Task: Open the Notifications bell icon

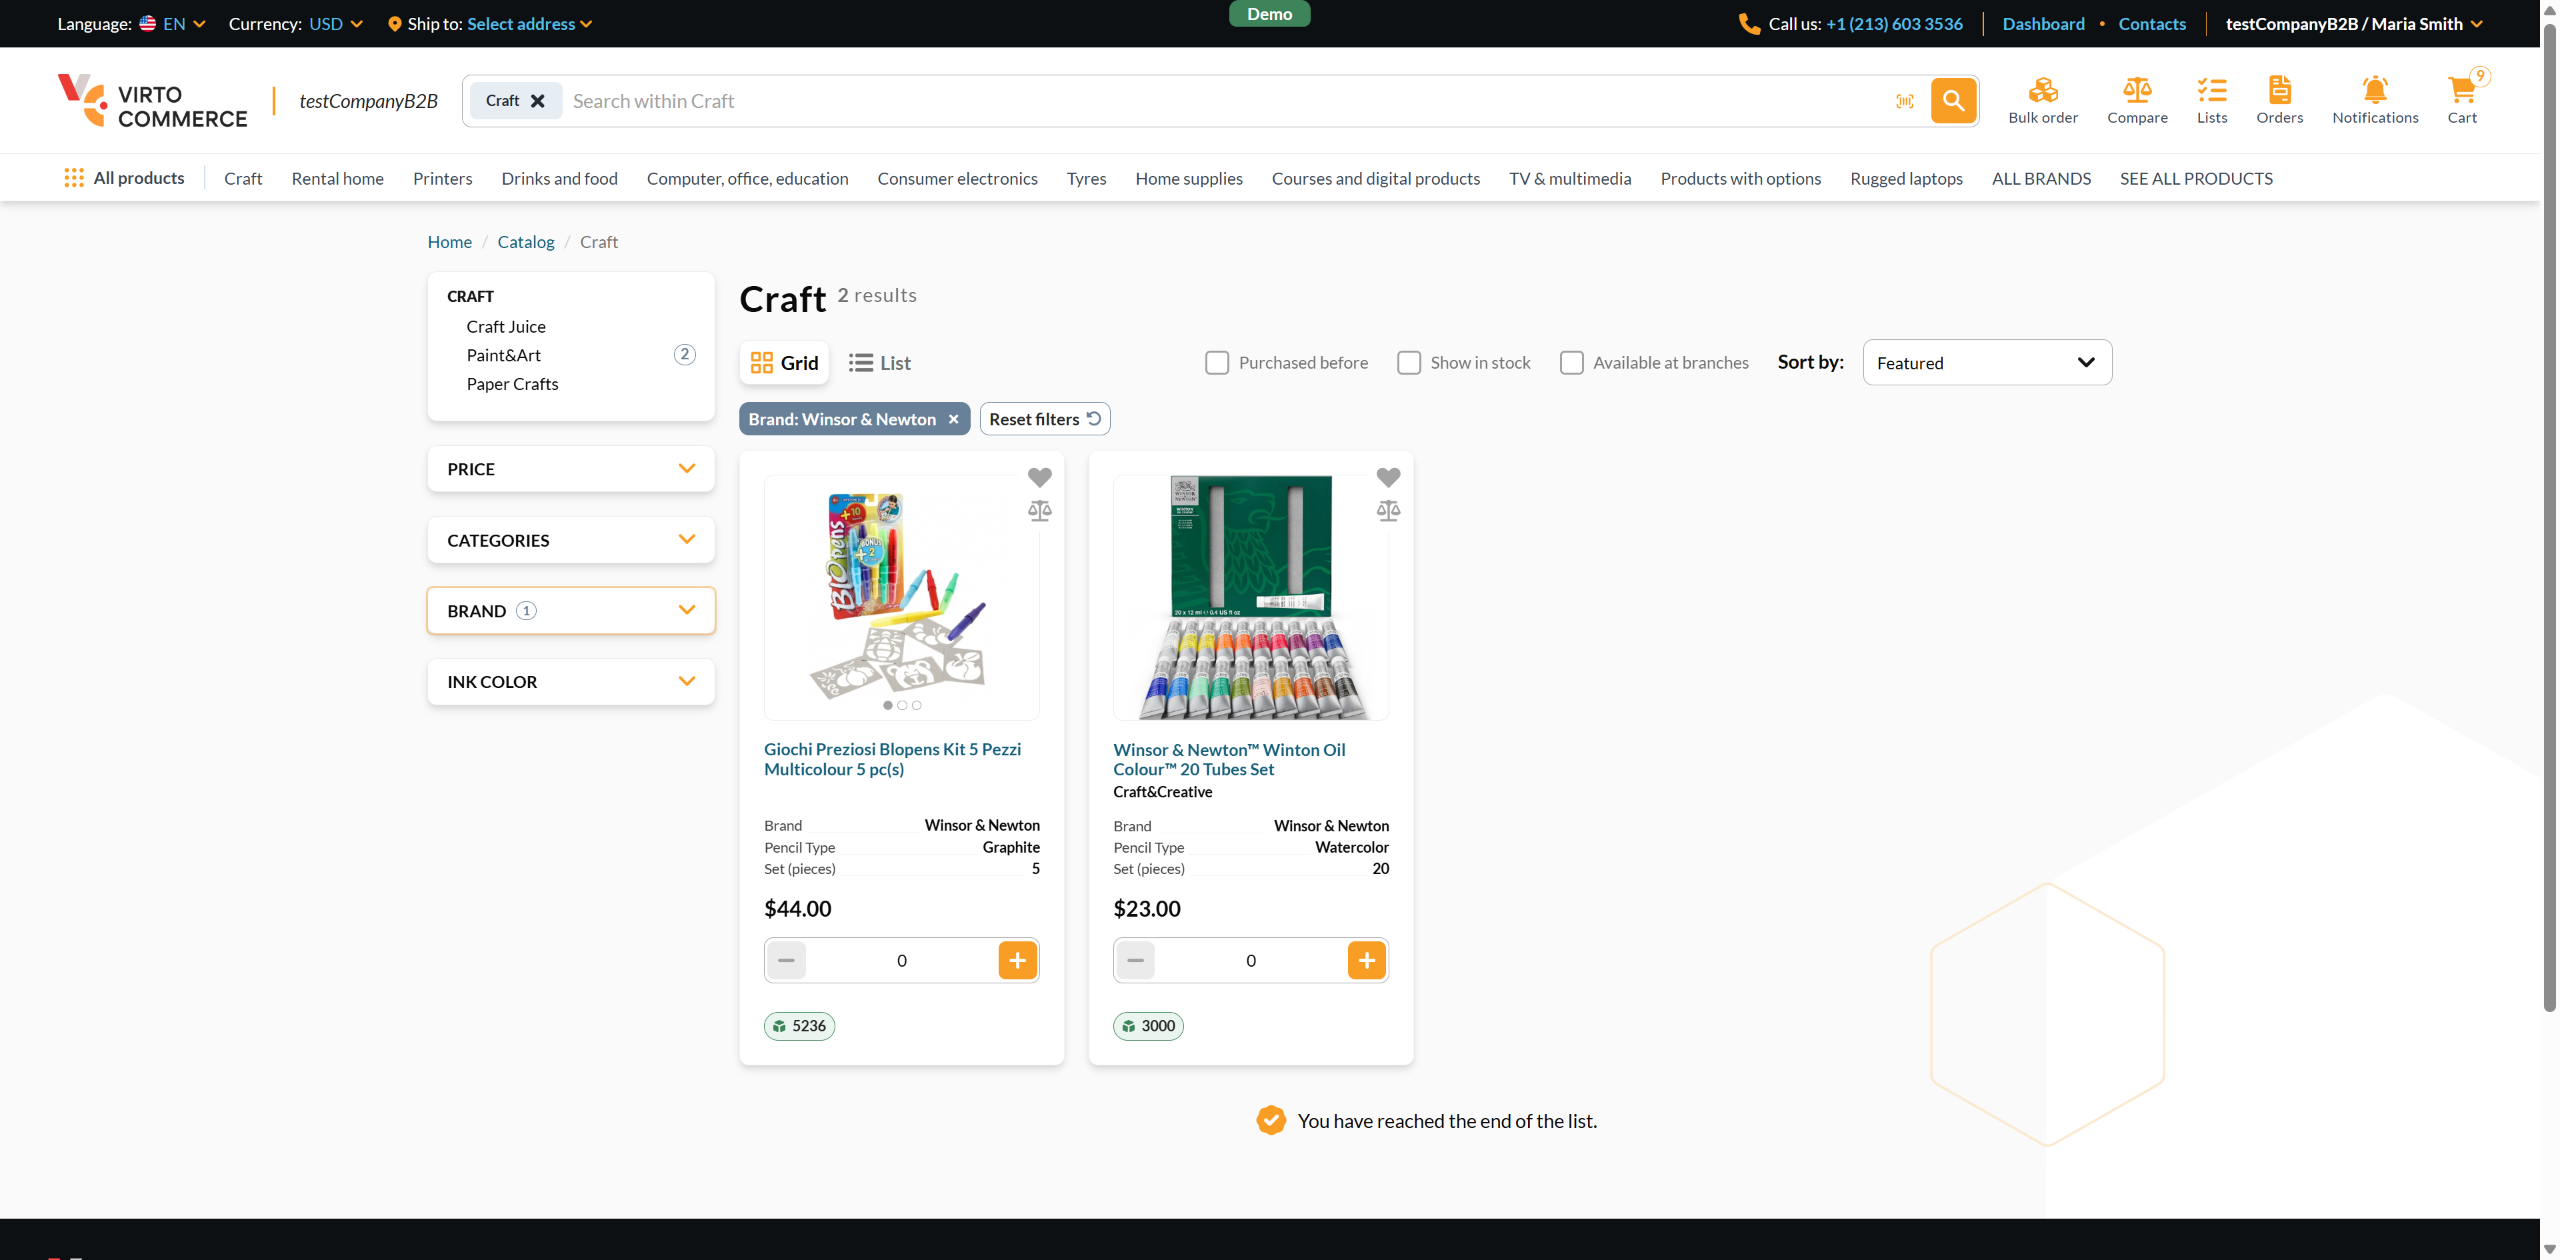Action: pos(2374,91)
